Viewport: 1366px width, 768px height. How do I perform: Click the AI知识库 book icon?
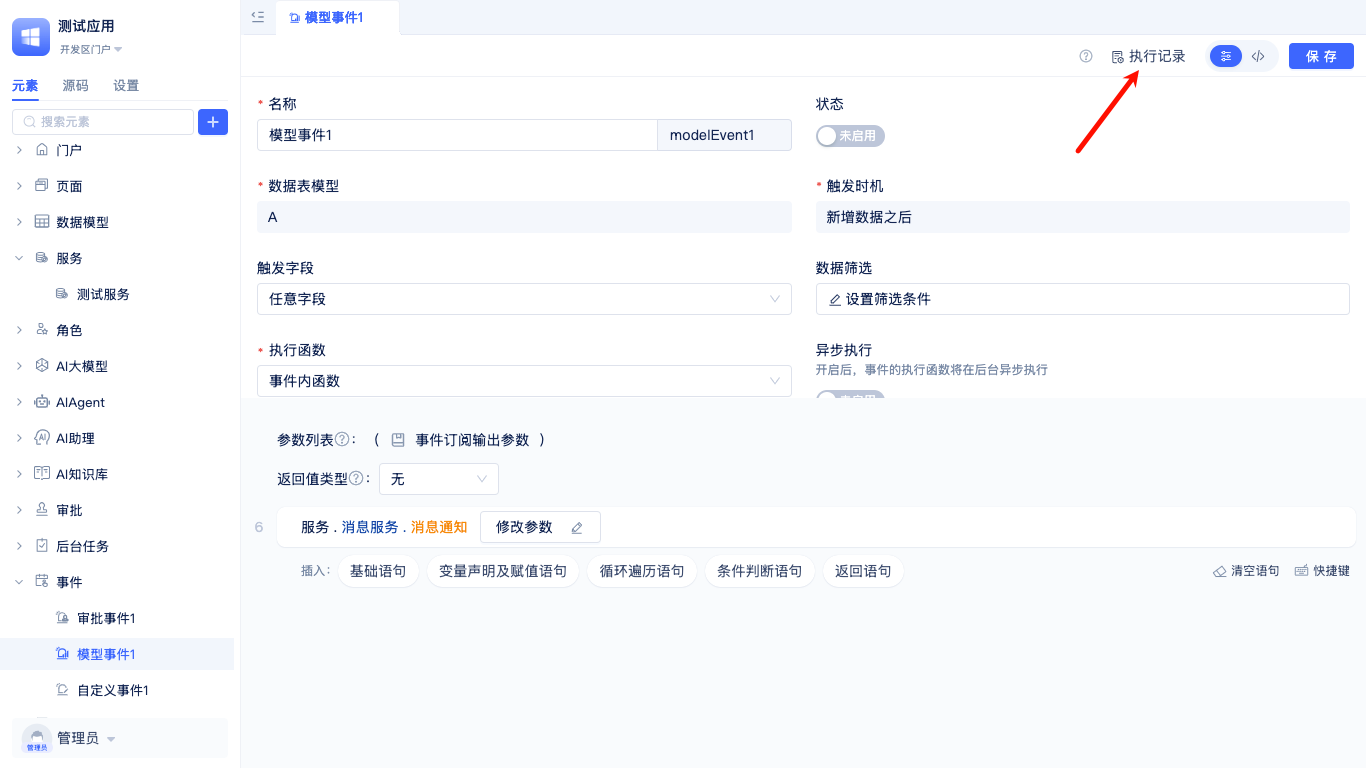42,474
